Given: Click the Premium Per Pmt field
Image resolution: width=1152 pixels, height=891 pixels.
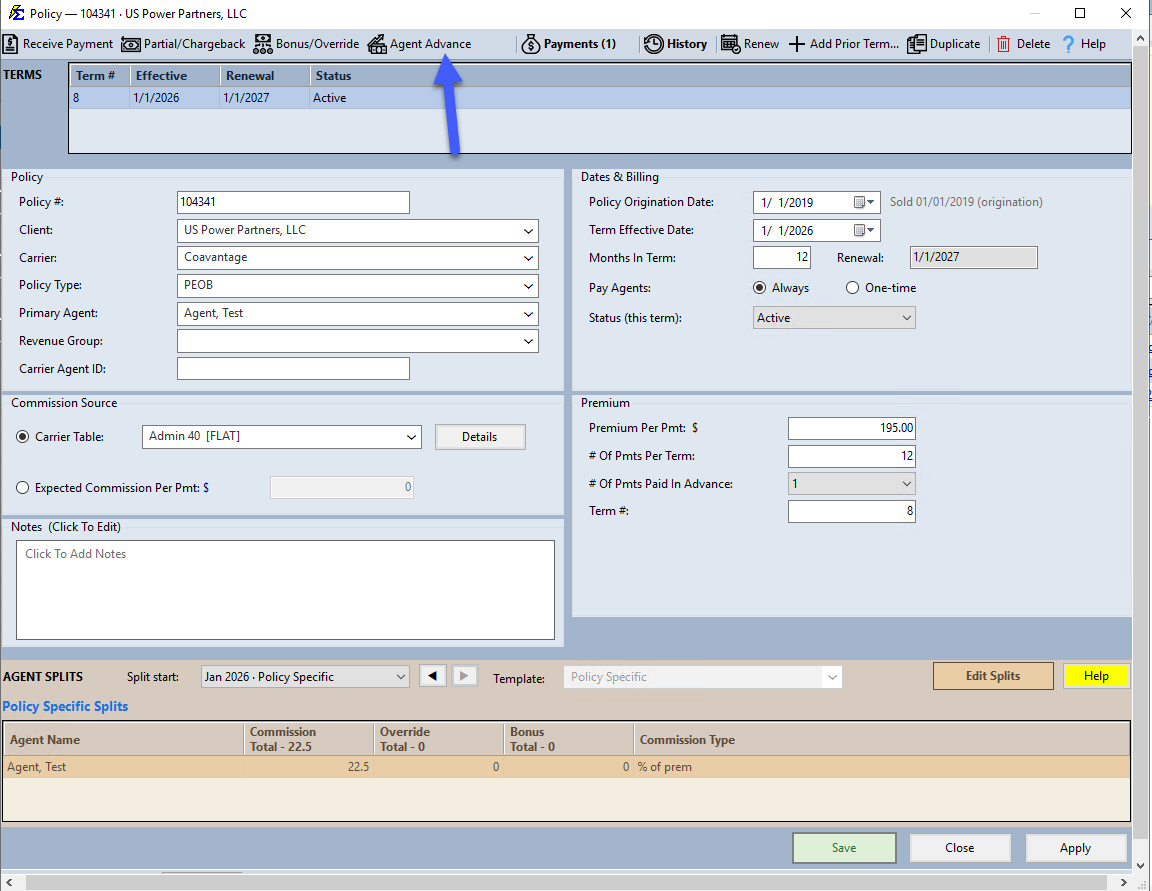Looking at the screenshot, I should click(852, 428).
